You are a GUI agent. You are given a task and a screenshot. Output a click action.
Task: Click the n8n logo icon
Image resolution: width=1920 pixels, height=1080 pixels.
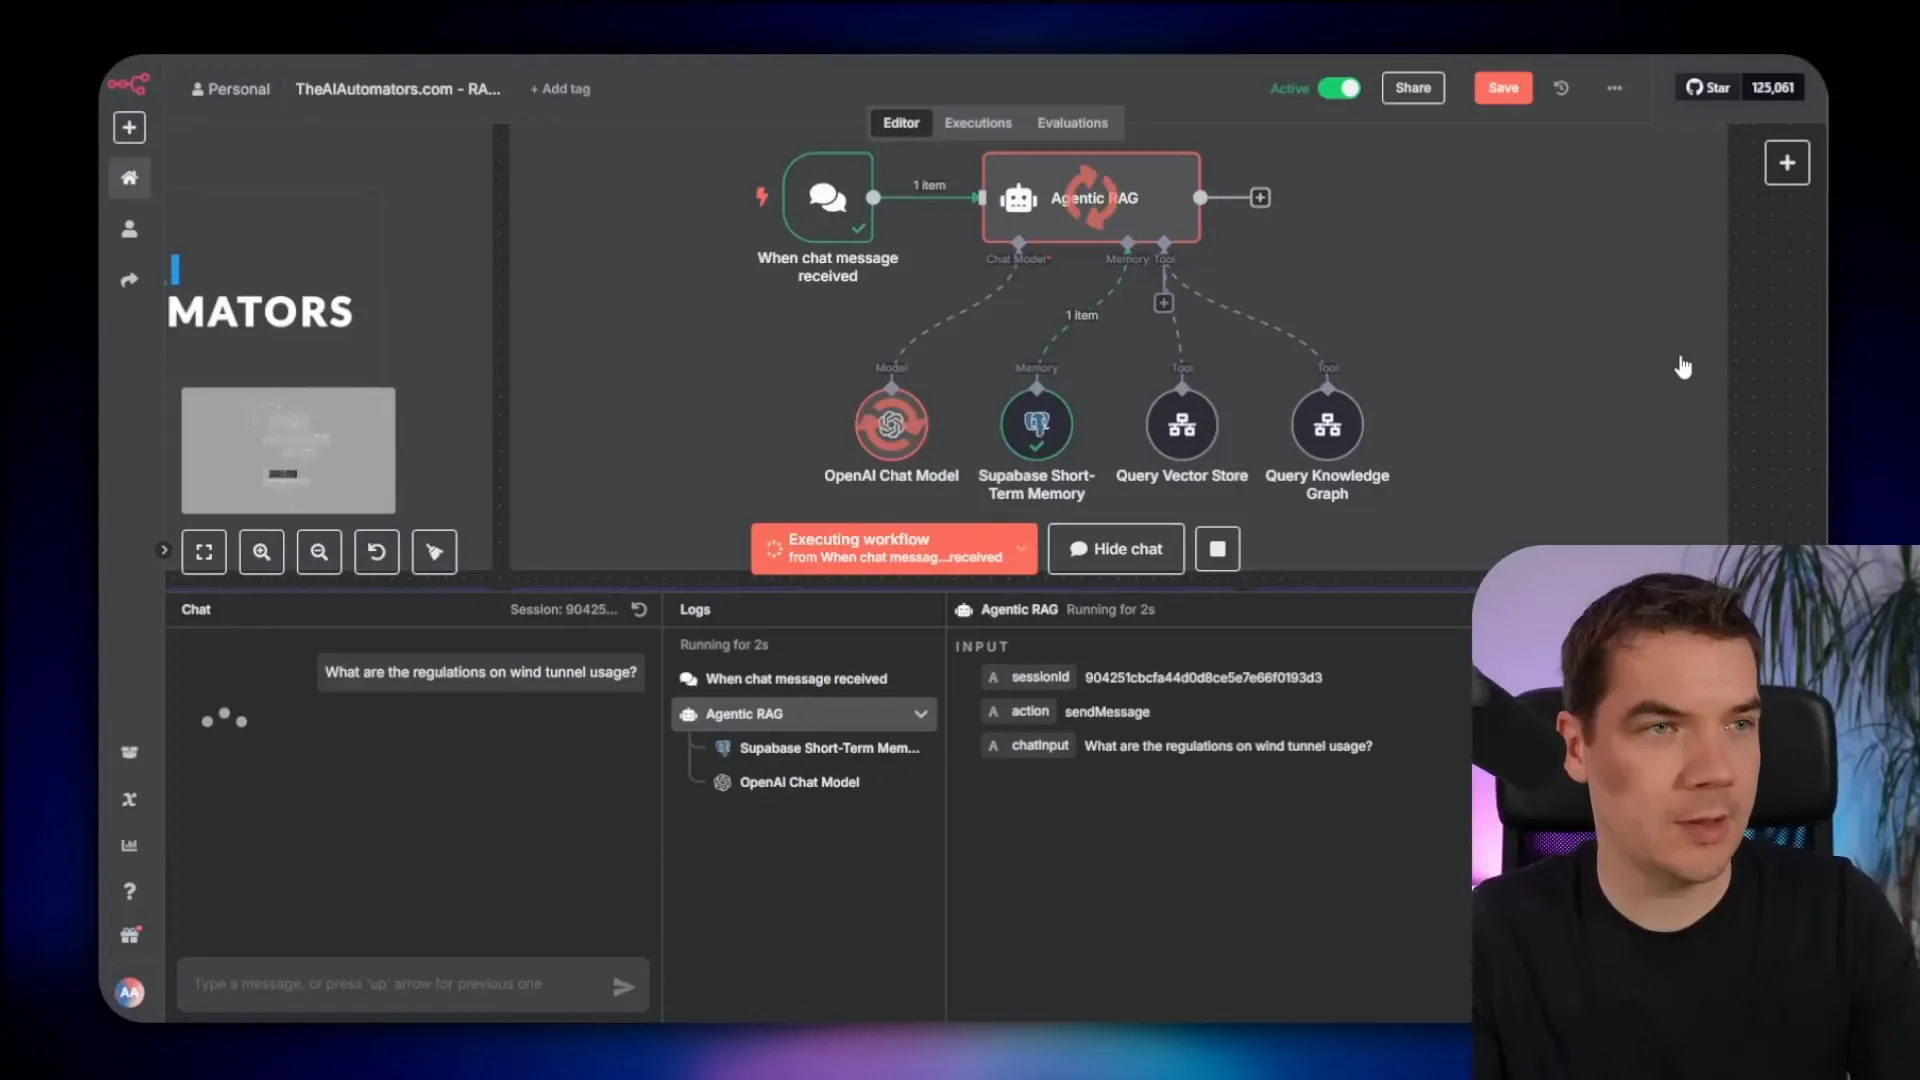(x=129, y=84)
